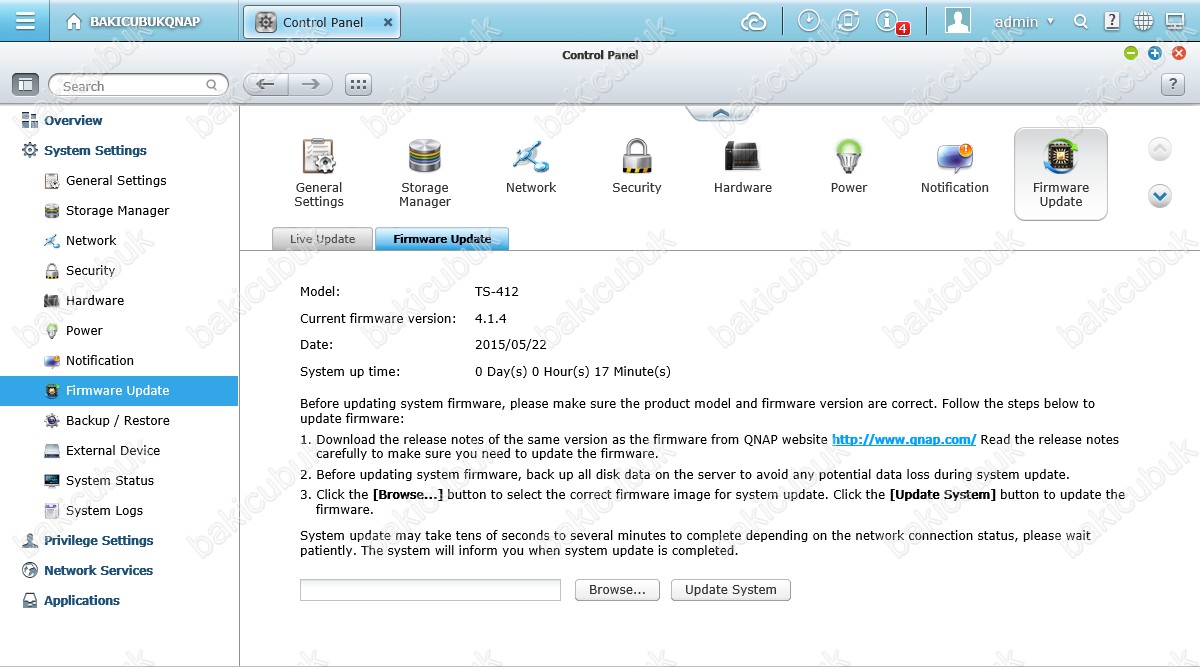Click the Network icon in the icon strip
Viewport: 1200px width, 667px height.
tap(531, 157)
